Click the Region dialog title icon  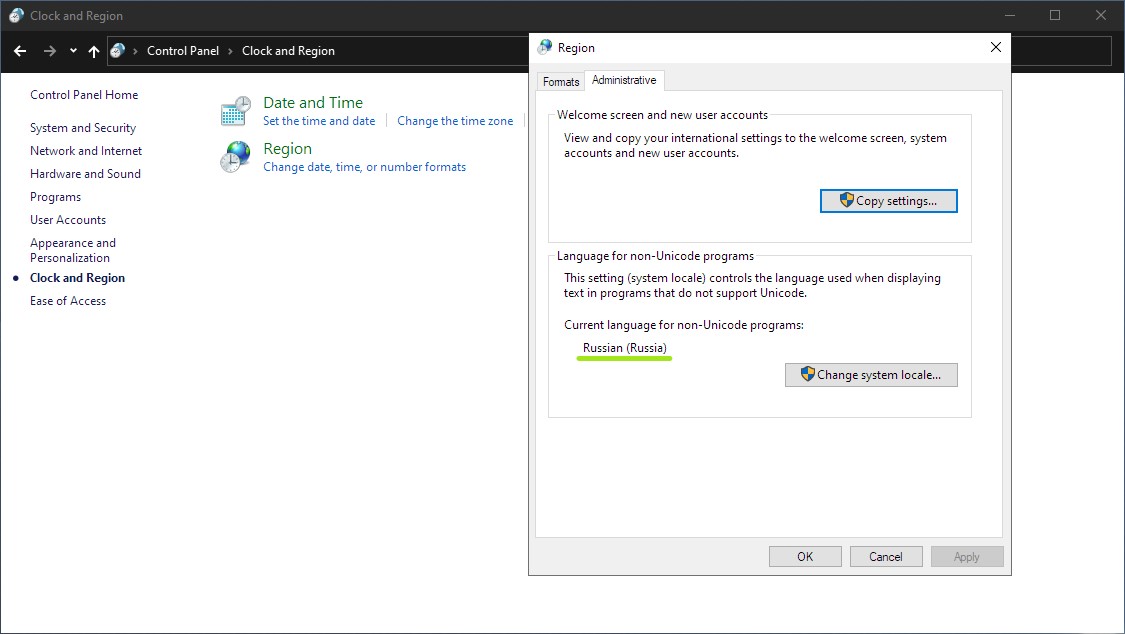tap(545, 47)
